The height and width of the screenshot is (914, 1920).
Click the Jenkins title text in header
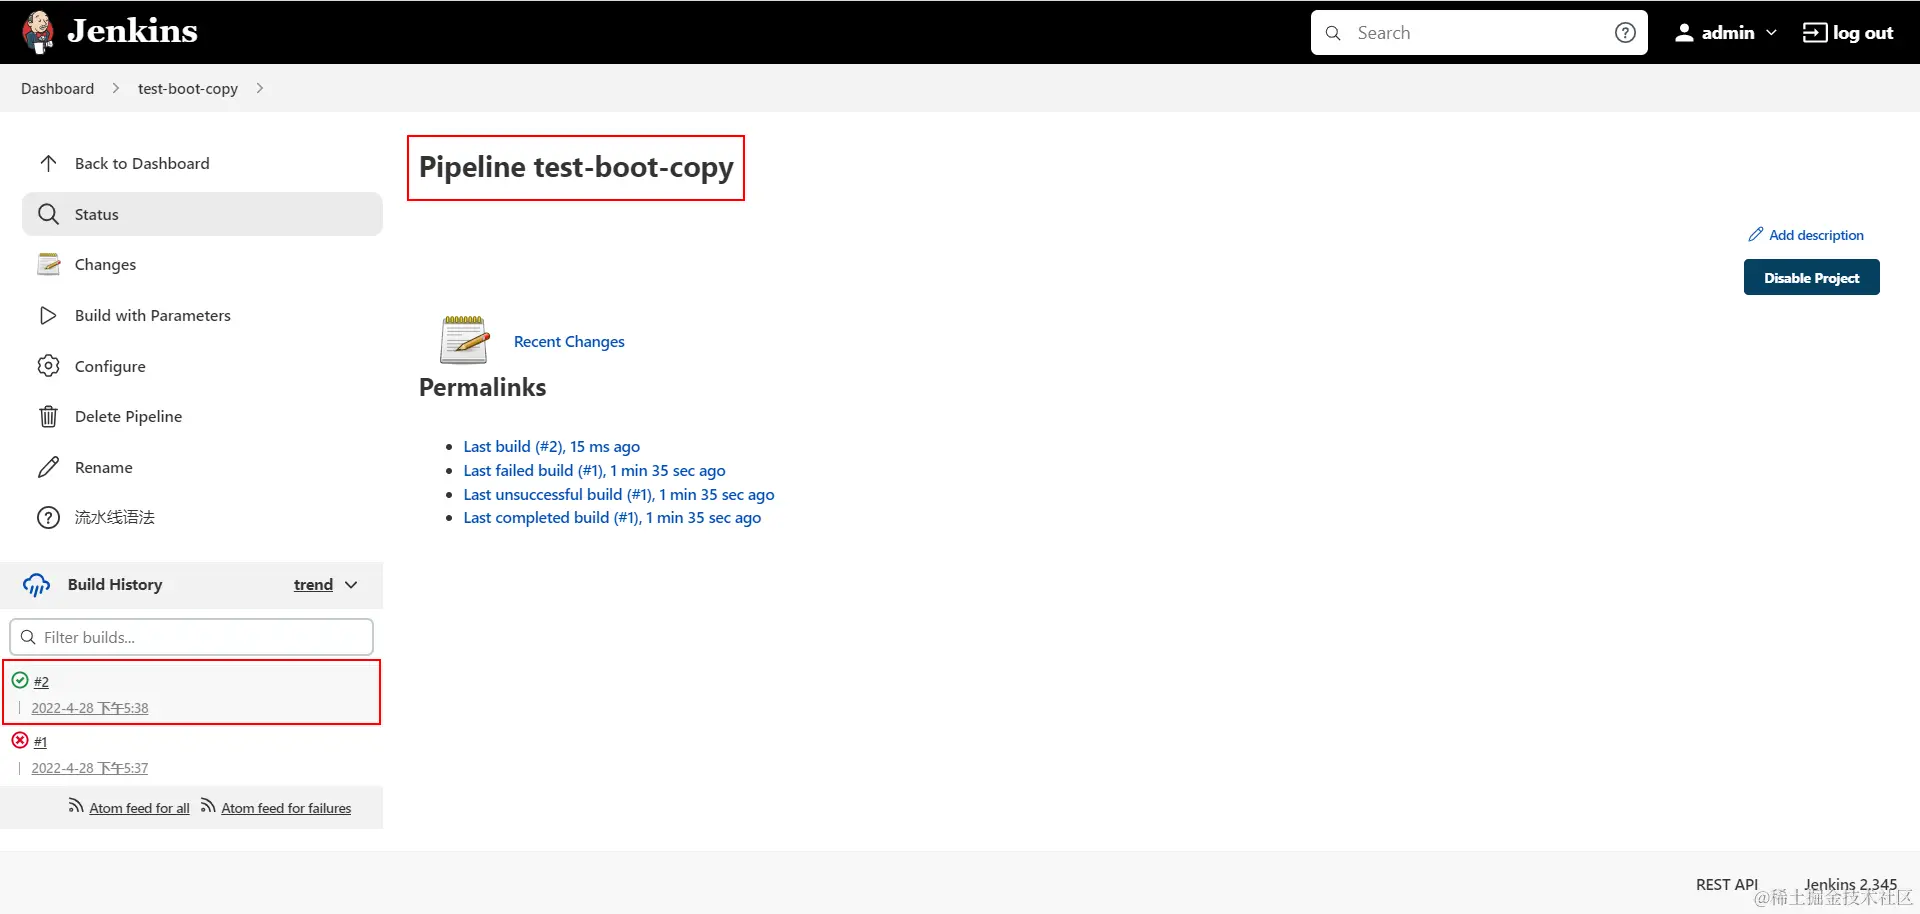[132, 31]
